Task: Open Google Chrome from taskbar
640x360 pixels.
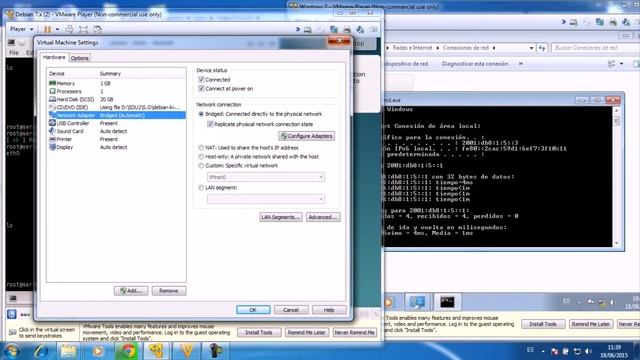Action: coord(128,351)
